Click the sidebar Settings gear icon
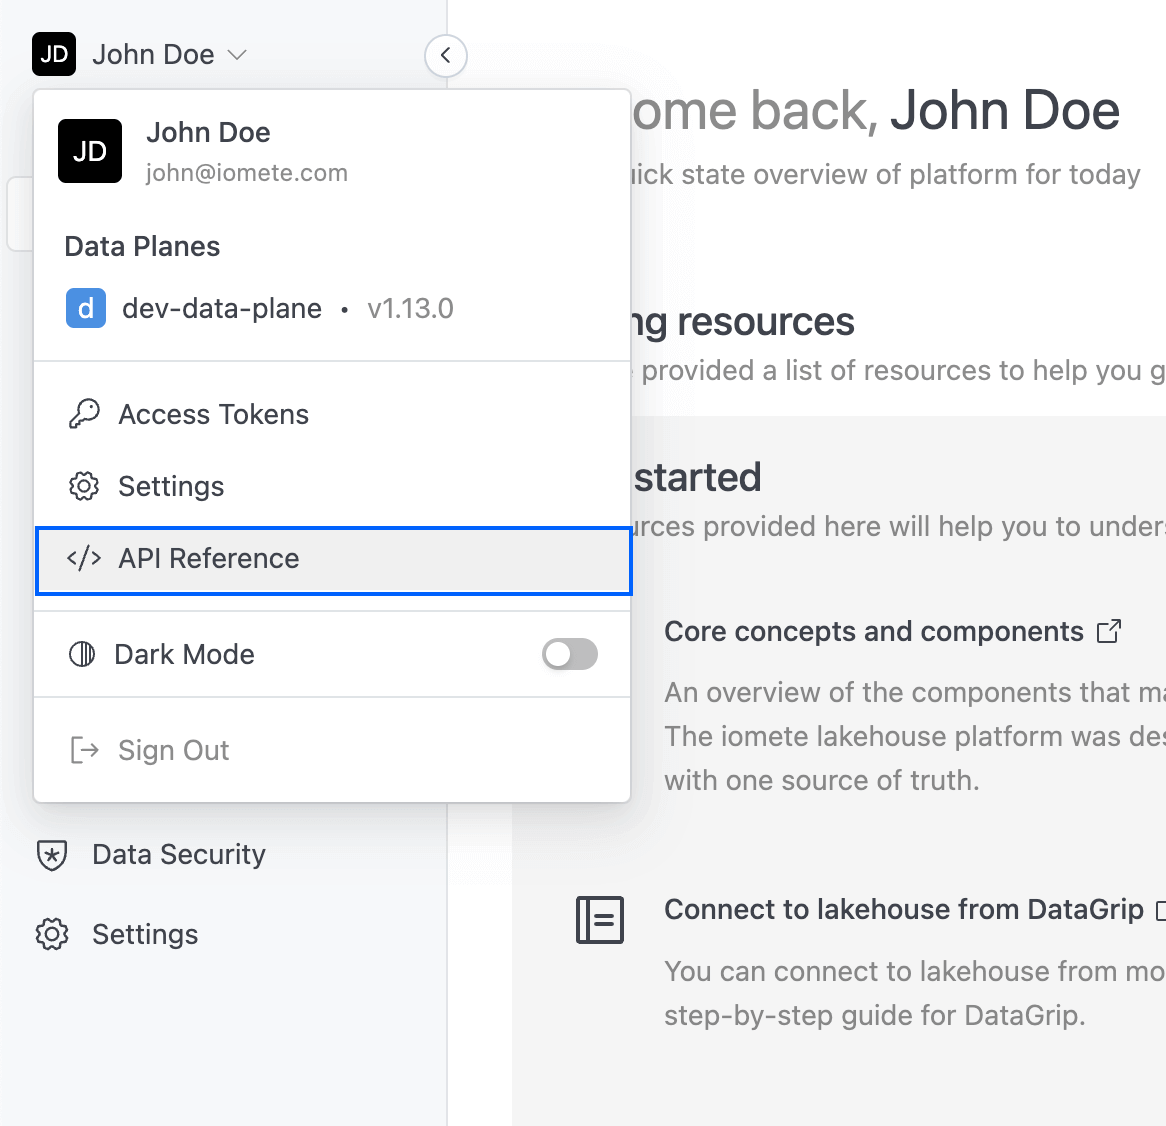The height and width of the screenshot is (1126, 1166). pyautogui.click(x=52, y=935)
